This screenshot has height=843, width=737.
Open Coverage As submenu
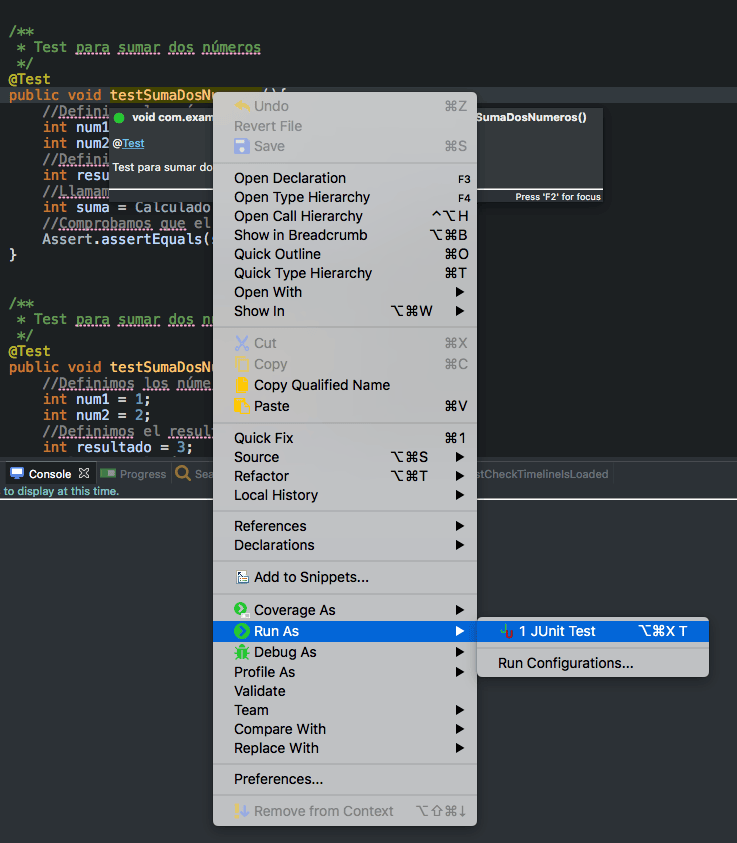click(x=345, y=610)
